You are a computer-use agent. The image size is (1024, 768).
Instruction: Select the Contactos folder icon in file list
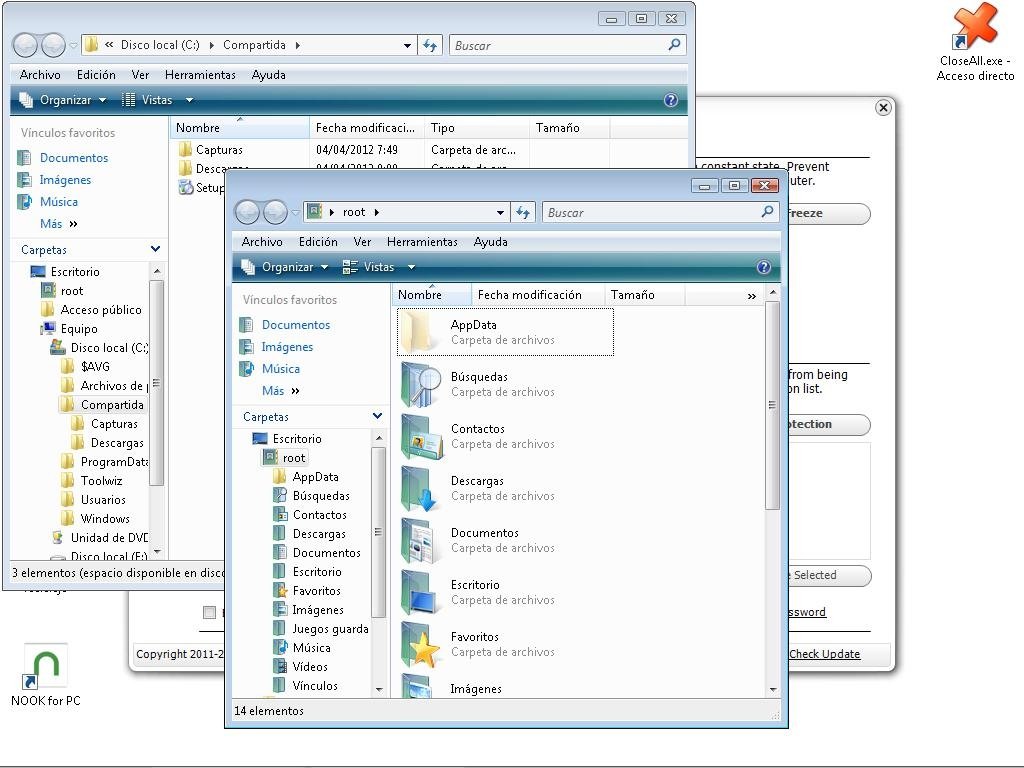point(421,436)
